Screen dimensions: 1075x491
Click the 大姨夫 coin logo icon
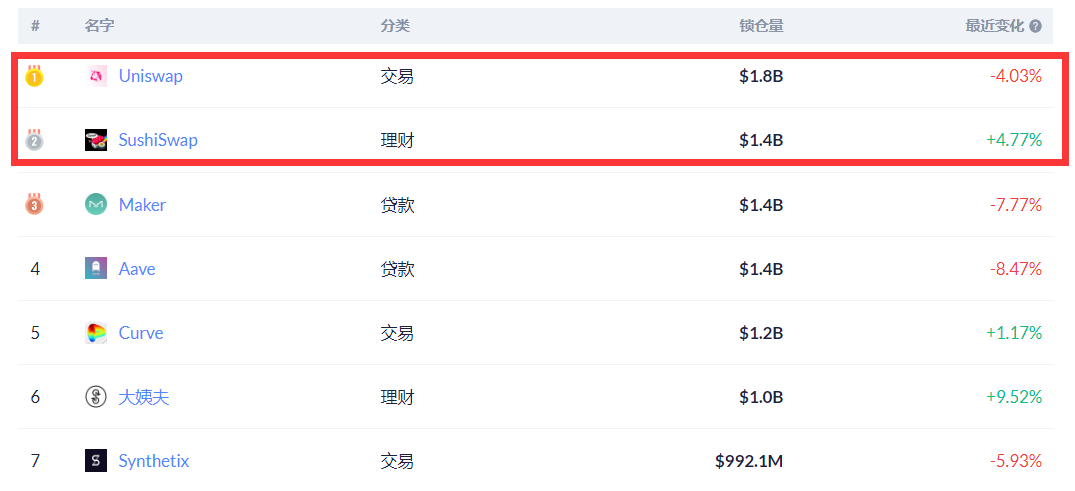tap(96, 396)
